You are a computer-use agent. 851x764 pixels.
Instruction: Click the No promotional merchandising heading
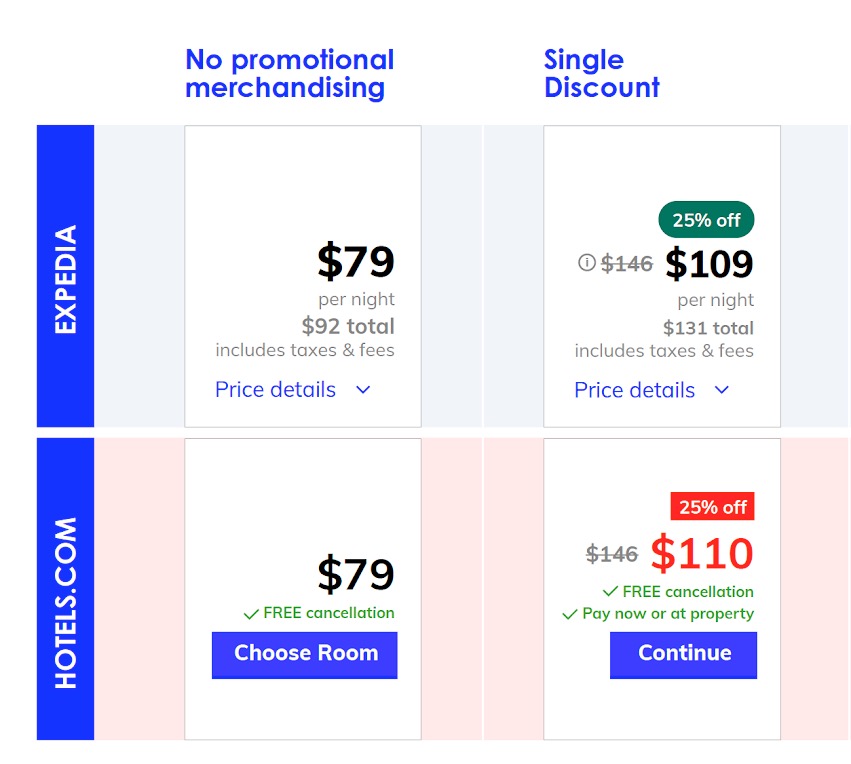[289, 73]
